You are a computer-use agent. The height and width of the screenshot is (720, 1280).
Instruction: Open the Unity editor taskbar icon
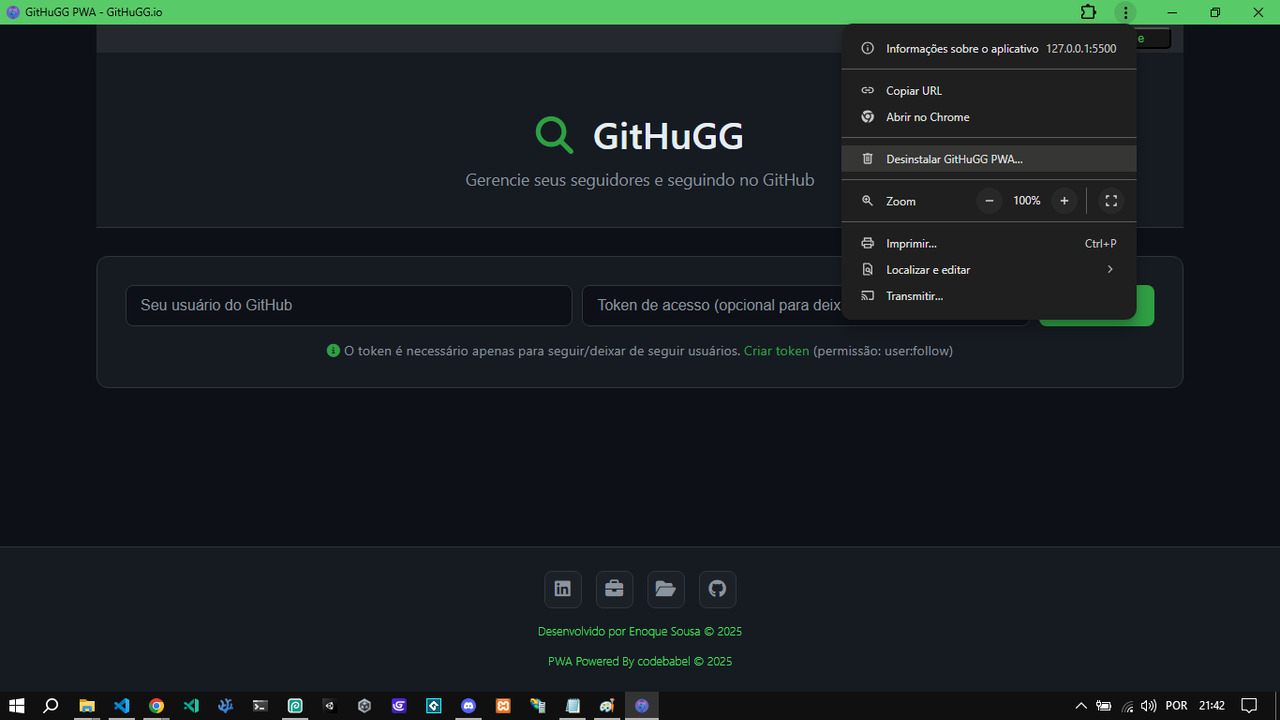coord(330,705)
